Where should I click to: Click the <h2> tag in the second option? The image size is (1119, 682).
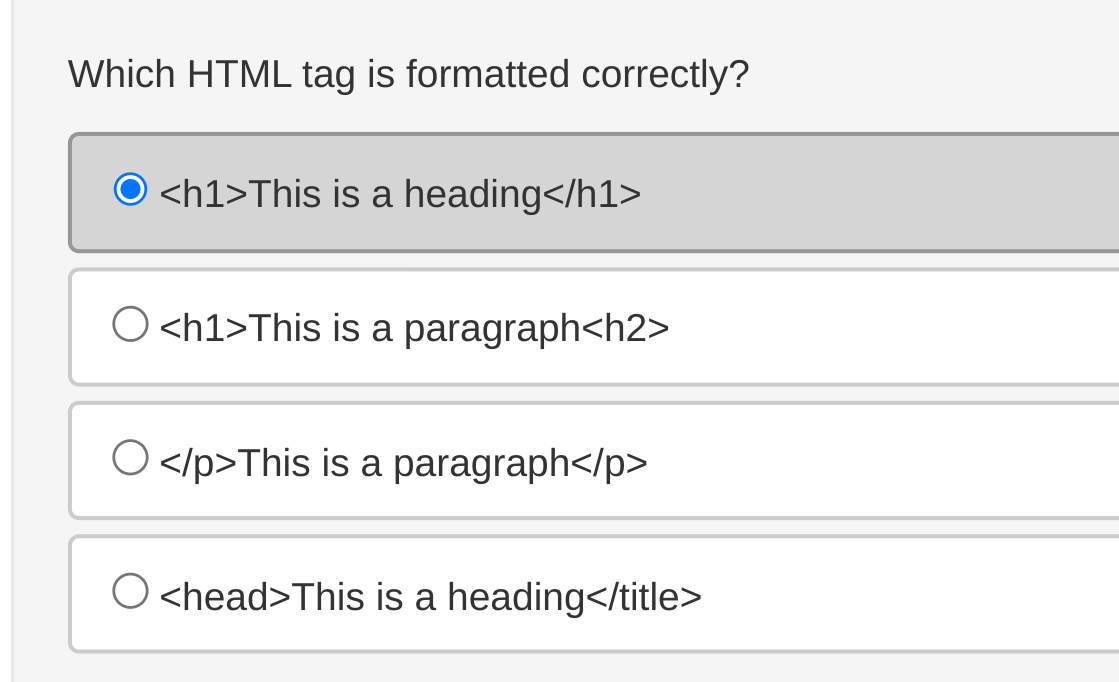626,328
